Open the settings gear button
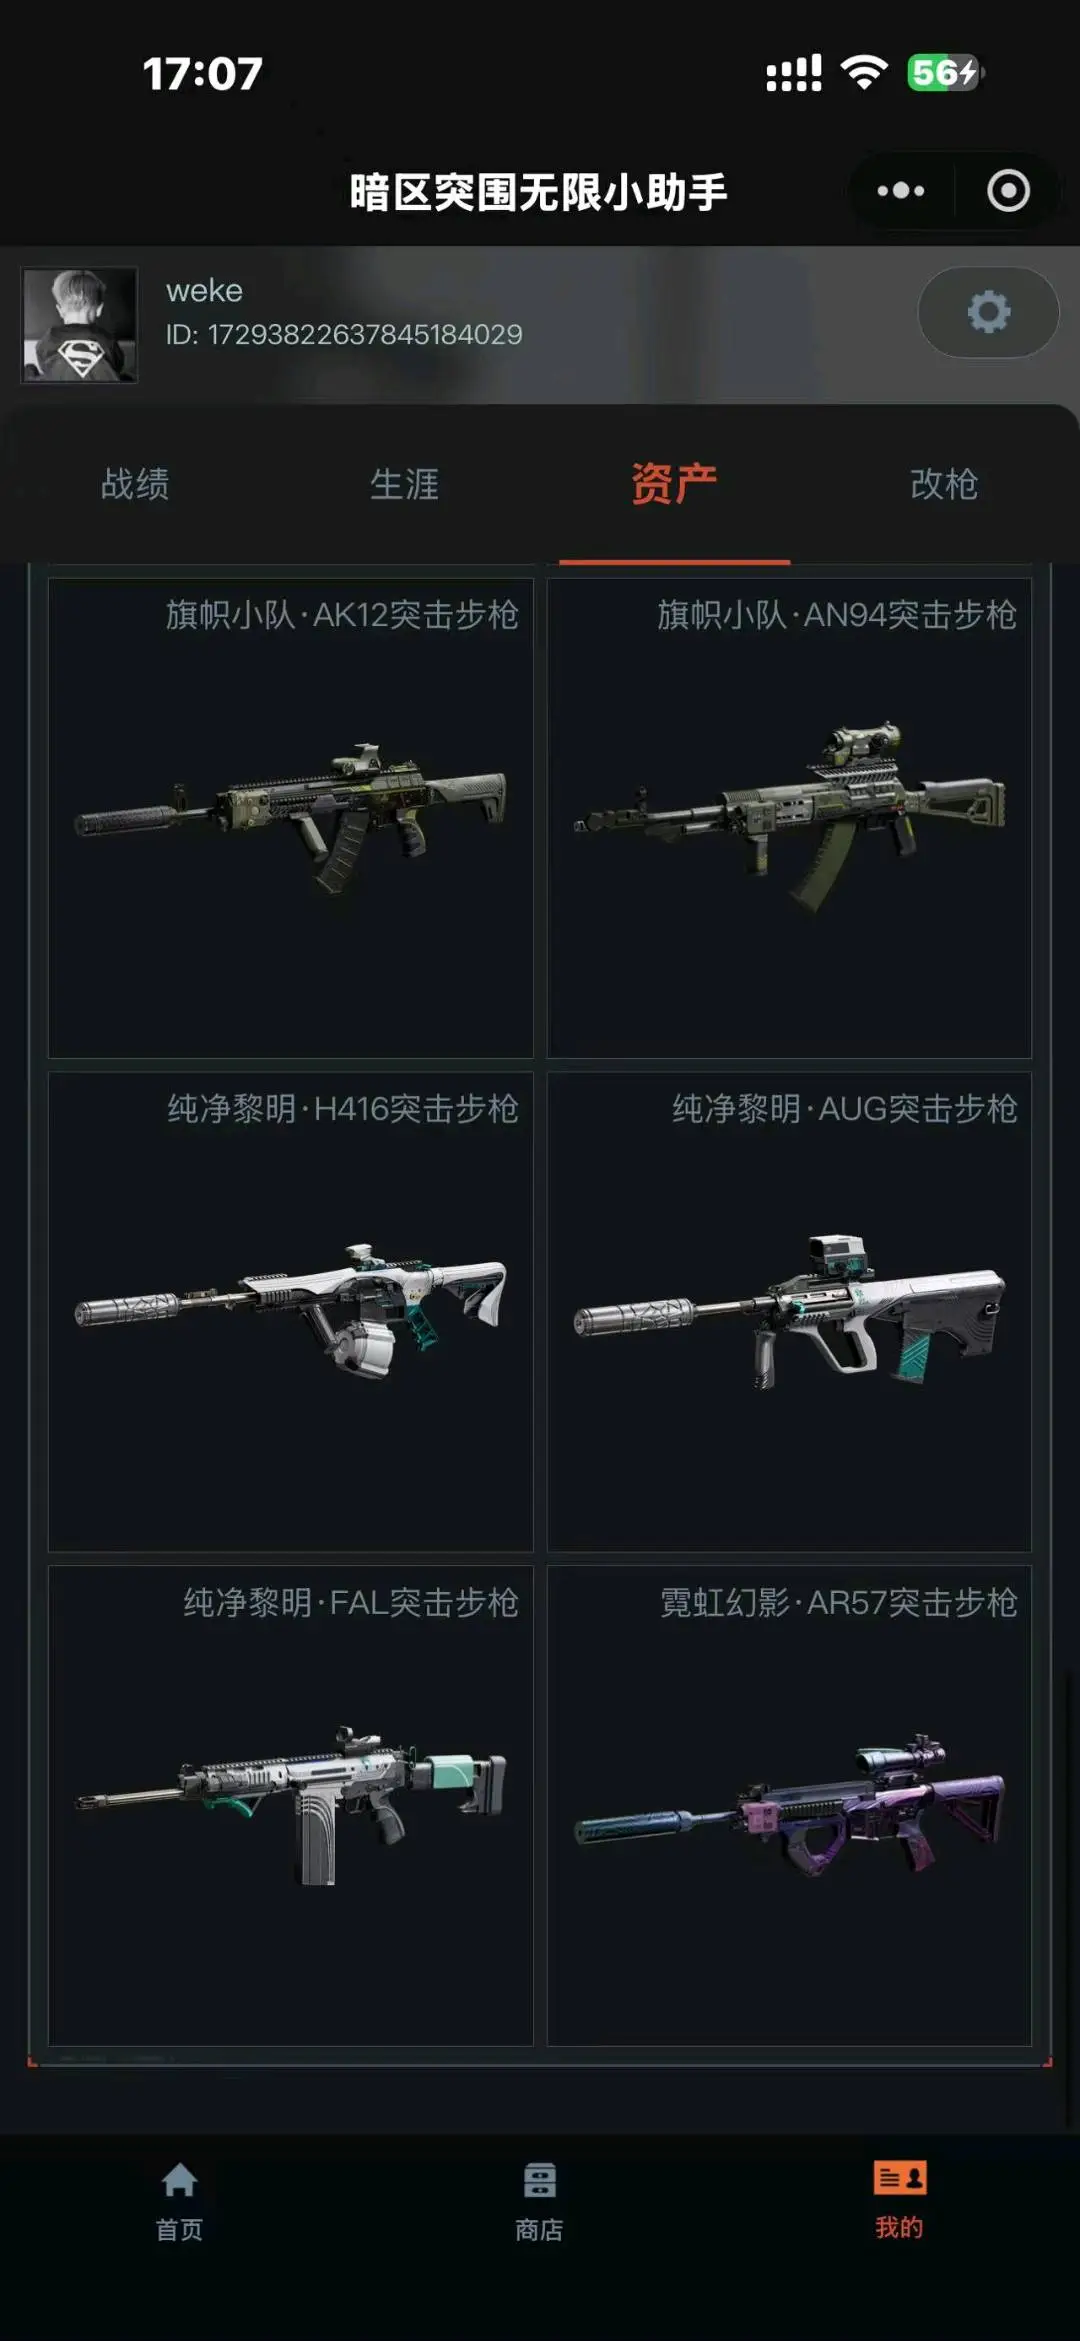Image resolution: width=1080 pixels, height=2341 pixels. pos(988,312)
